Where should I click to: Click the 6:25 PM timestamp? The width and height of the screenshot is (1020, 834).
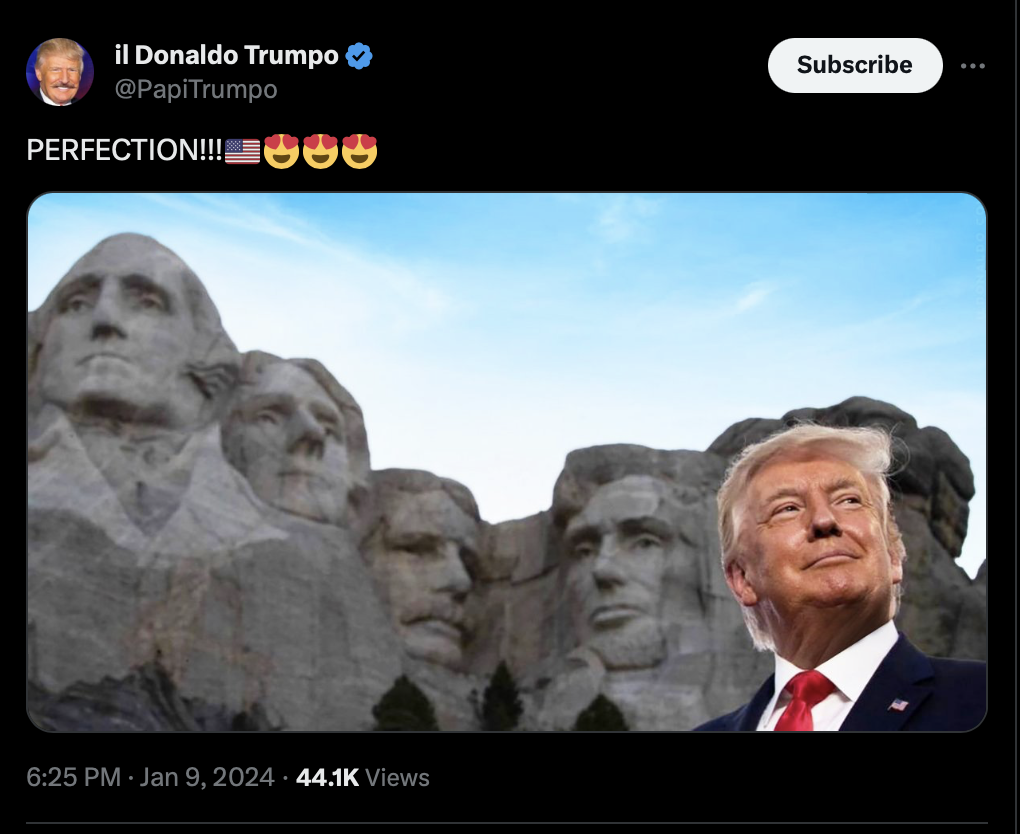[x=74, y=777]
